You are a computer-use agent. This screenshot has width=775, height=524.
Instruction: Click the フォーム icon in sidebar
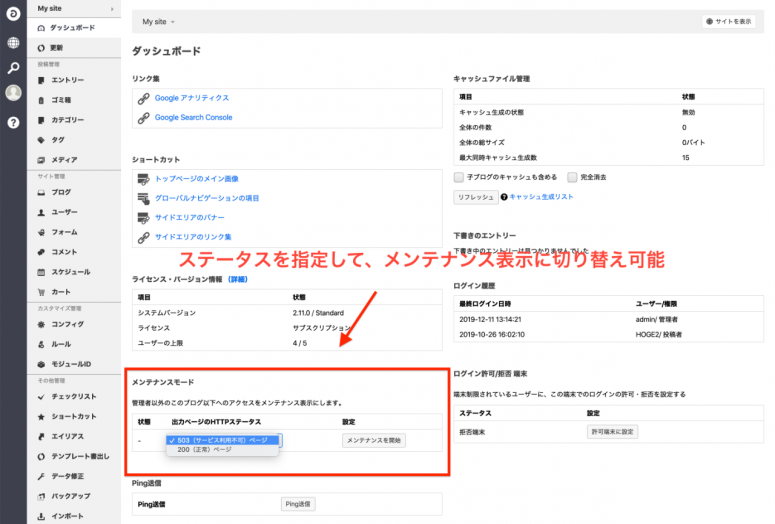coord(42,232)
